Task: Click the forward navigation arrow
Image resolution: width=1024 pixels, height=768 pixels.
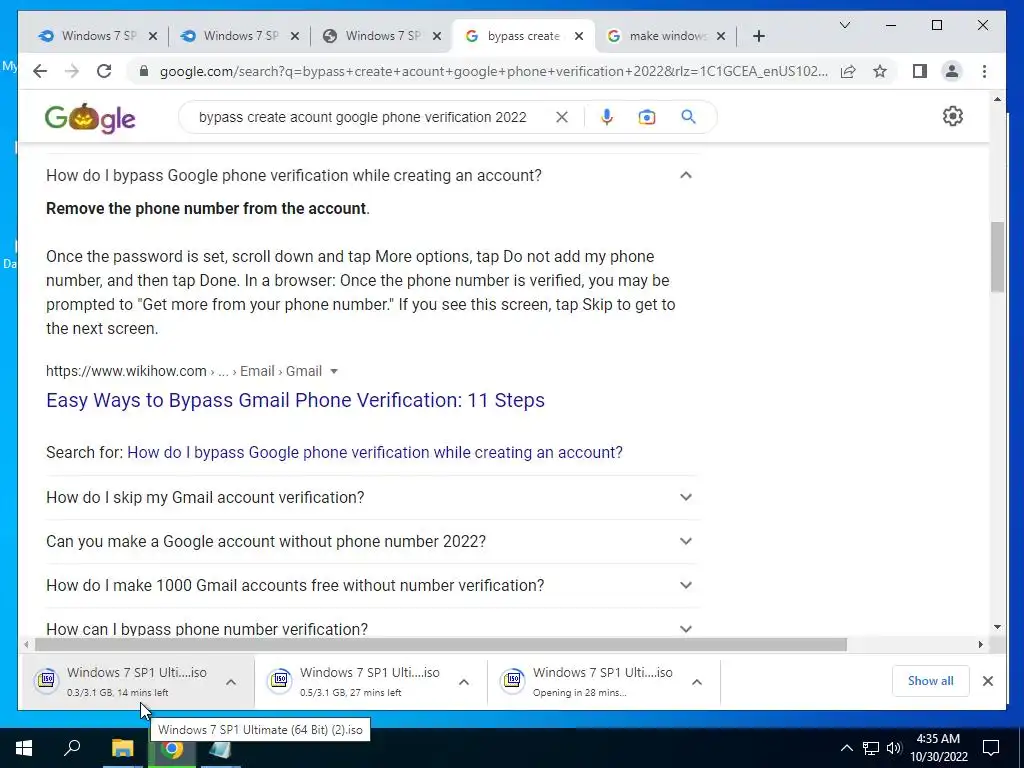Action: [x=72, y=71]
